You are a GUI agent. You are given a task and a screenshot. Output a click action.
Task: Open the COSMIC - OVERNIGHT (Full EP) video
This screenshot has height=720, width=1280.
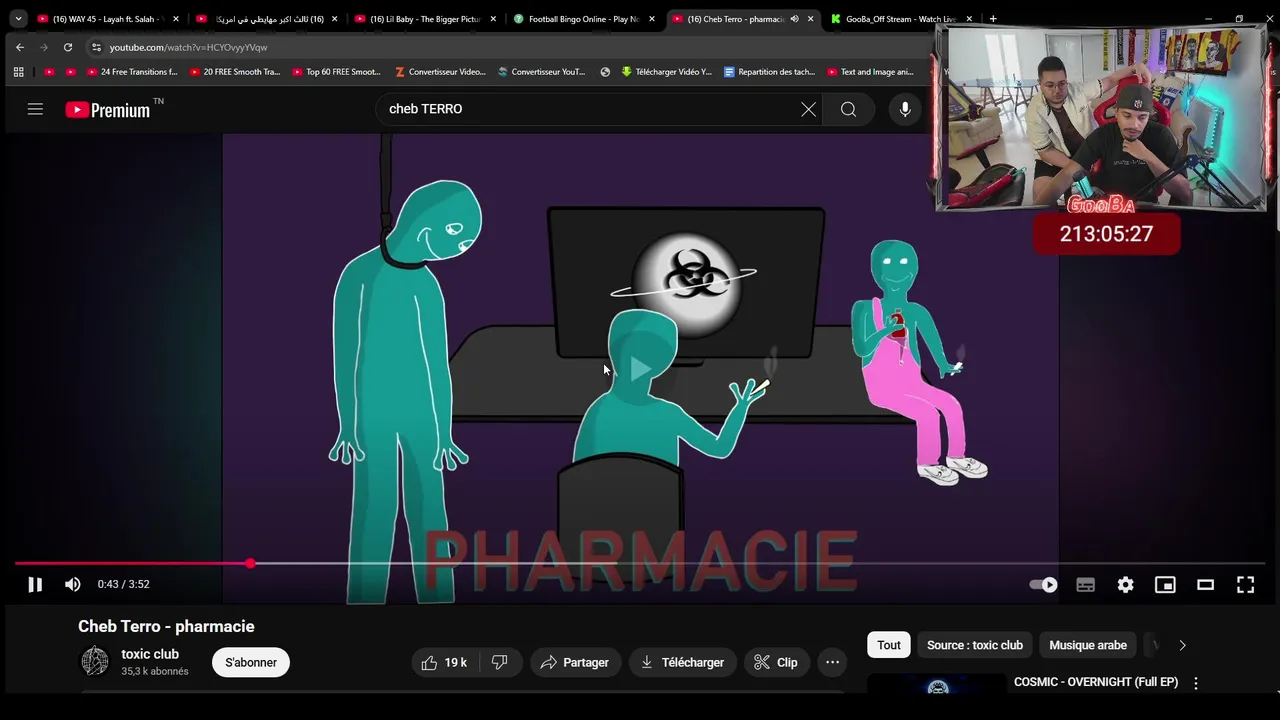coord(1096,682)
